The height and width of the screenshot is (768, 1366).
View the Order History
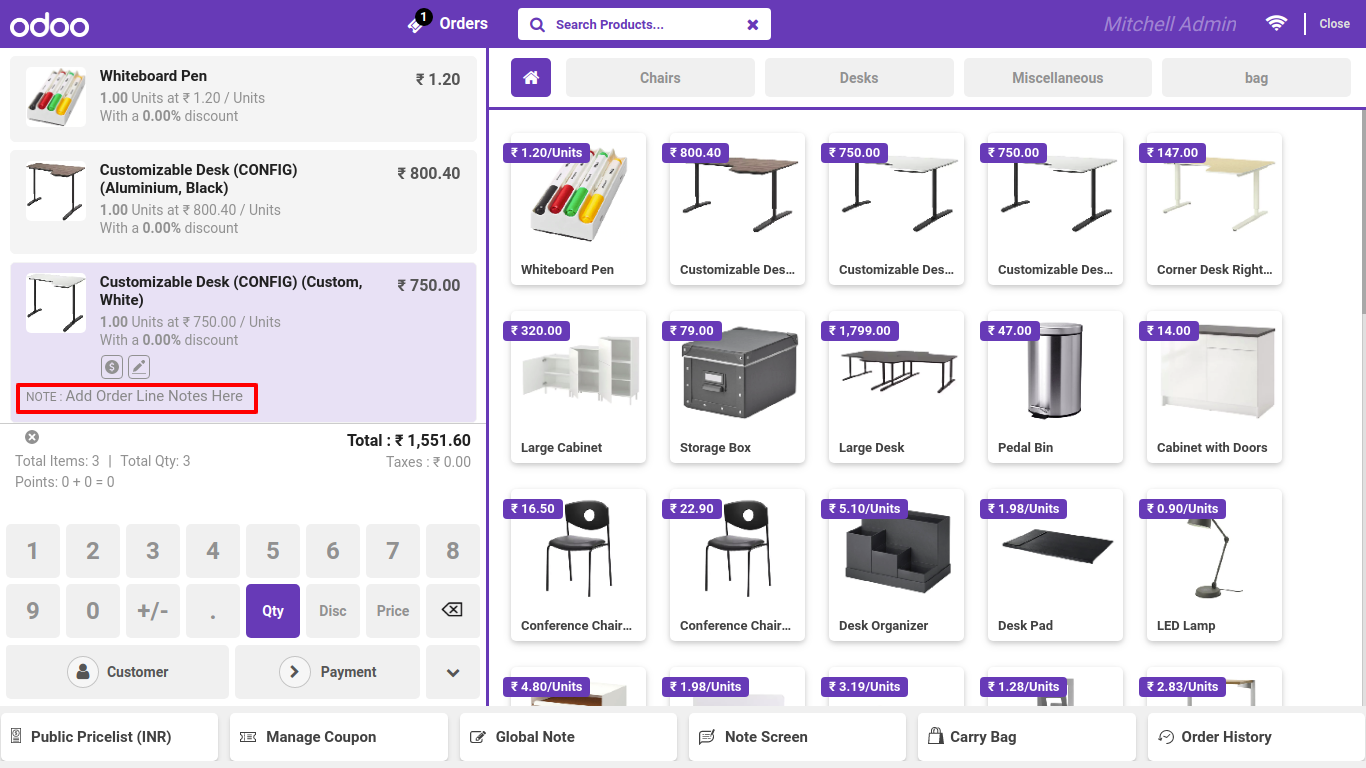pos(1256,737)
